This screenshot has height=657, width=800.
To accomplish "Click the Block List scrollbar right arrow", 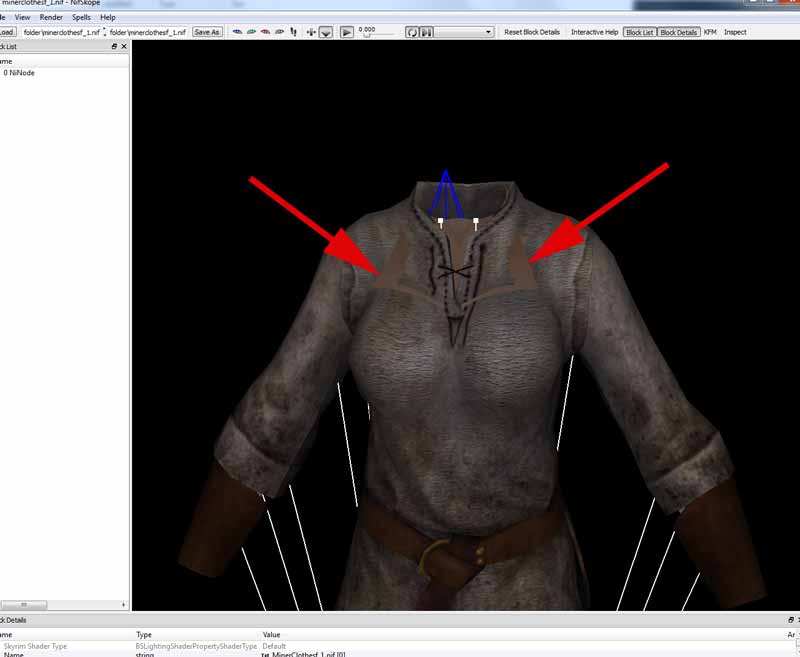I will point(123,604).
